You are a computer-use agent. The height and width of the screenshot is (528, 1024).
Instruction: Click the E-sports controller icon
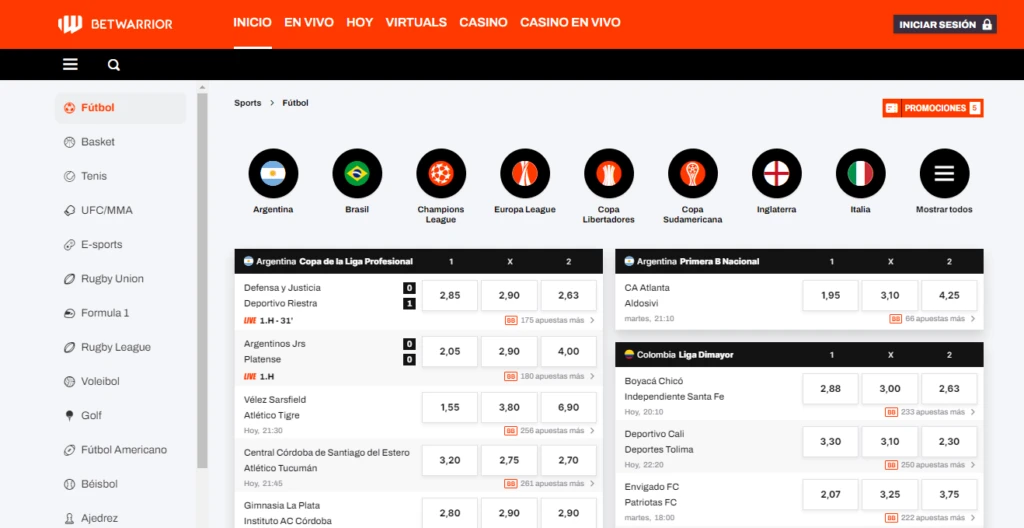(69, 244)
